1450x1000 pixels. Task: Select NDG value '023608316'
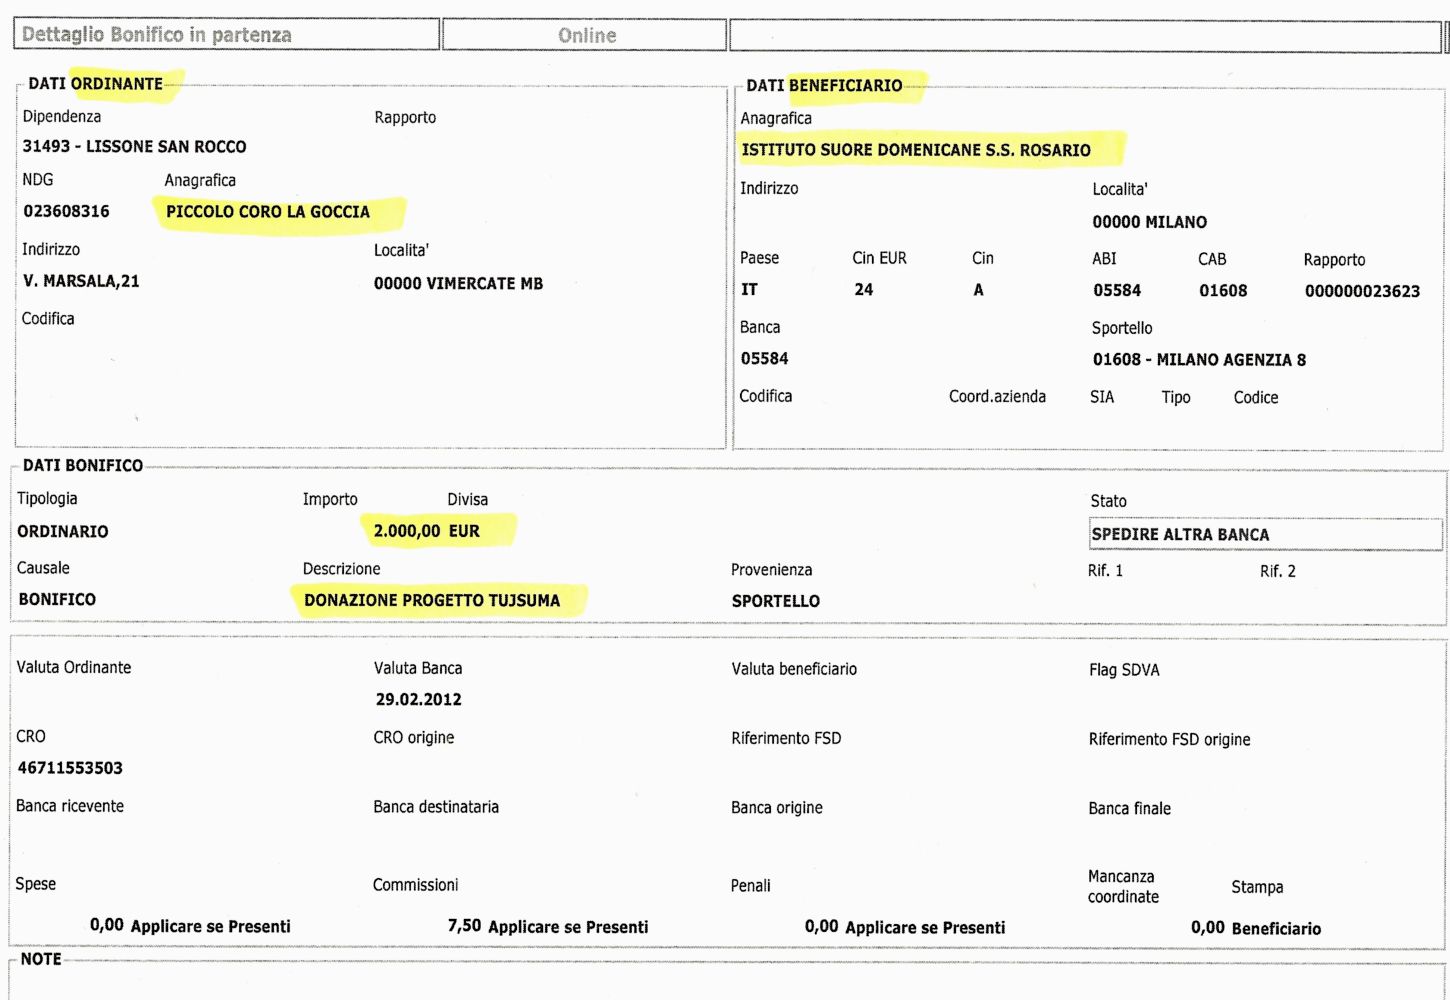pyautogui.click(x=66, y=211)
